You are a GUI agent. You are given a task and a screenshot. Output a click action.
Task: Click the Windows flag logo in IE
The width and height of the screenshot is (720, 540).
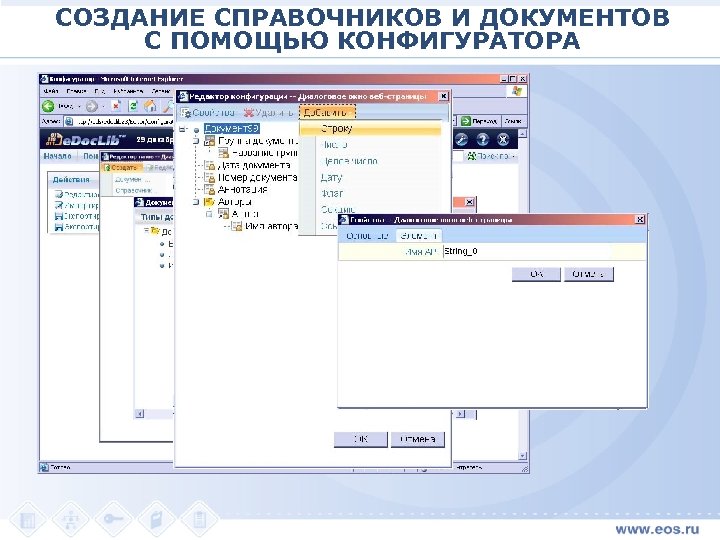coord(517,91)
